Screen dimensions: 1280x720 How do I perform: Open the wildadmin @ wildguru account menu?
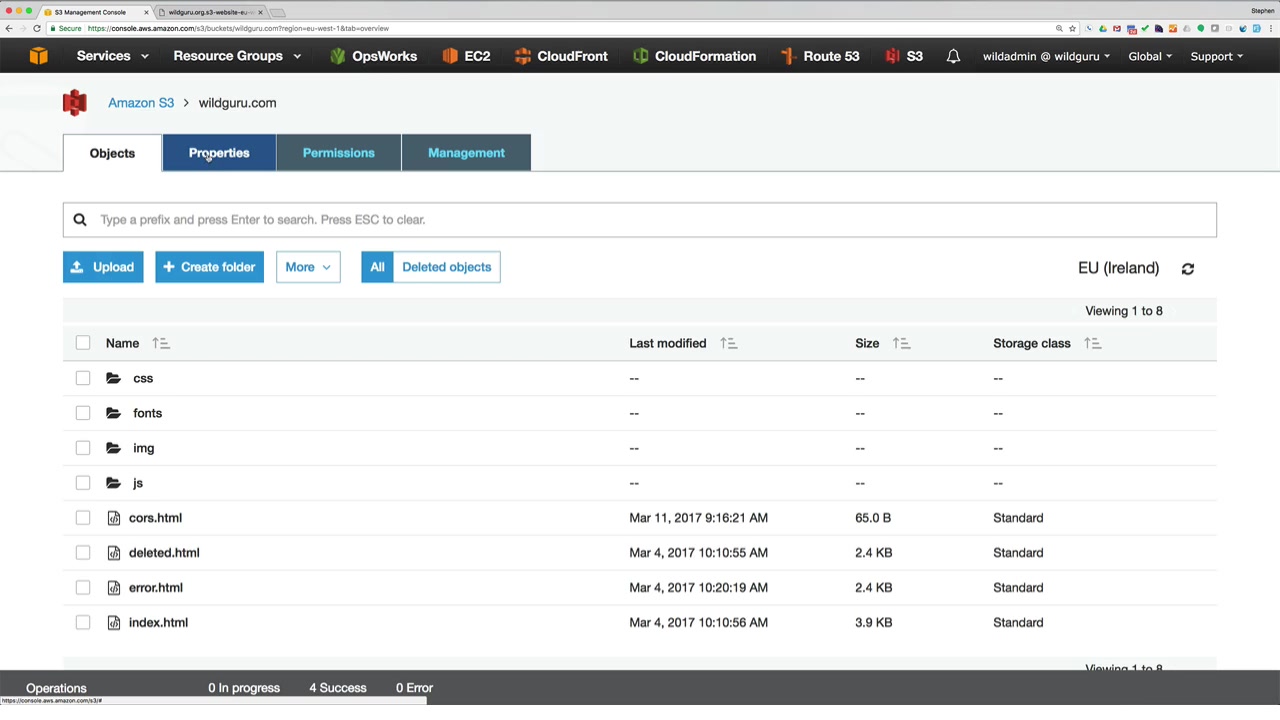[1046, 56]
